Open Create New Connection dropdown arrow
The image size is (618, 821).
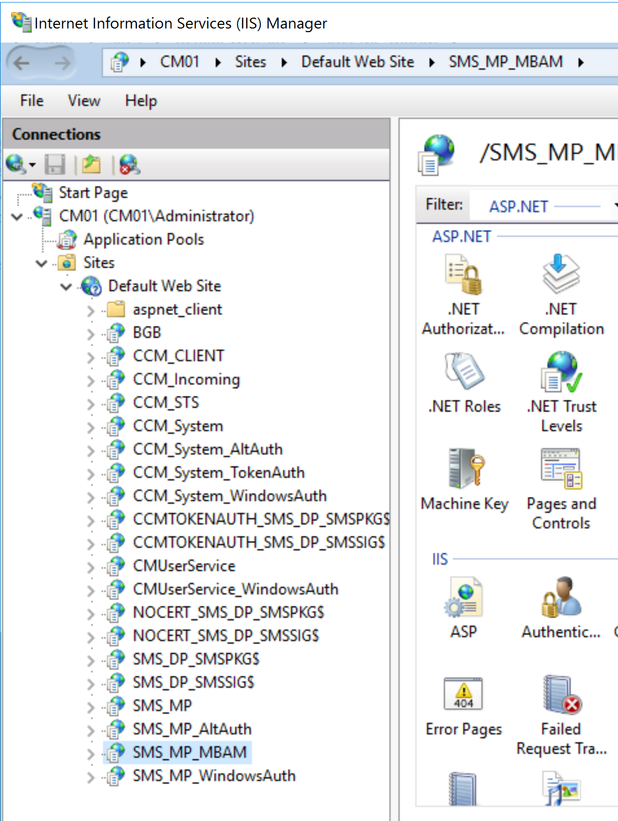pyautogui.click(x=32, y=165)
